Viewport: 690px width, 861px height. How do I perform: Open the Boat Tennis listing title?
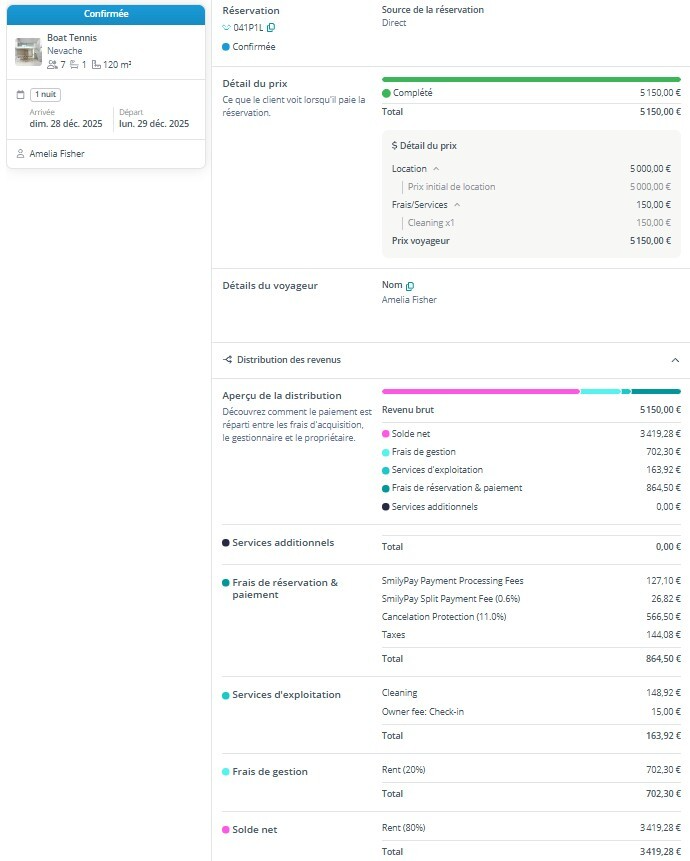(72, 38)
